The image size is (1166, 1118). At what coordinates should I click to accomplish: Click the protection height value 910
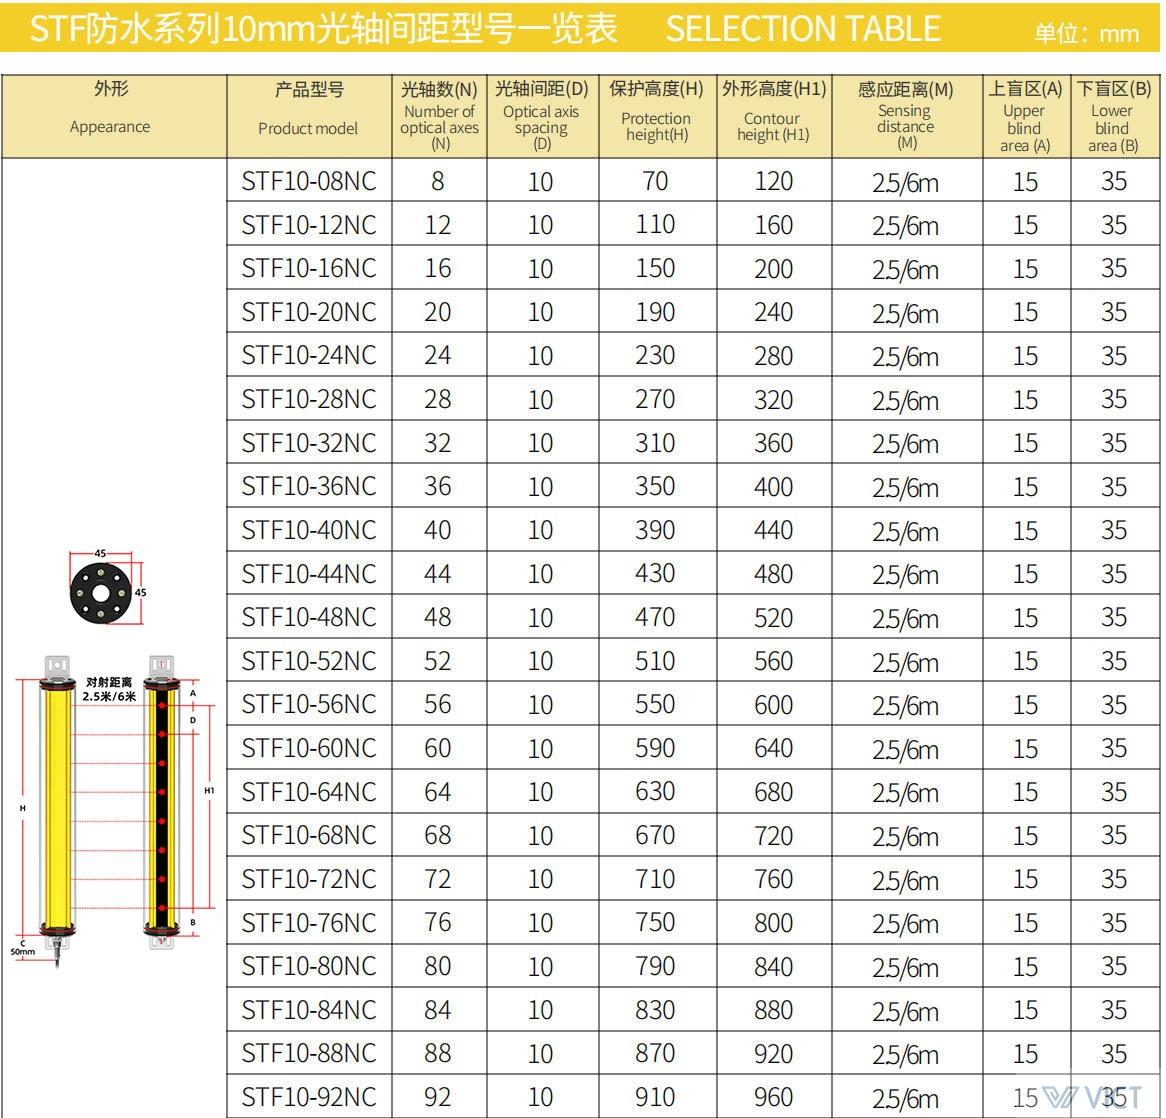(655, 1097)
